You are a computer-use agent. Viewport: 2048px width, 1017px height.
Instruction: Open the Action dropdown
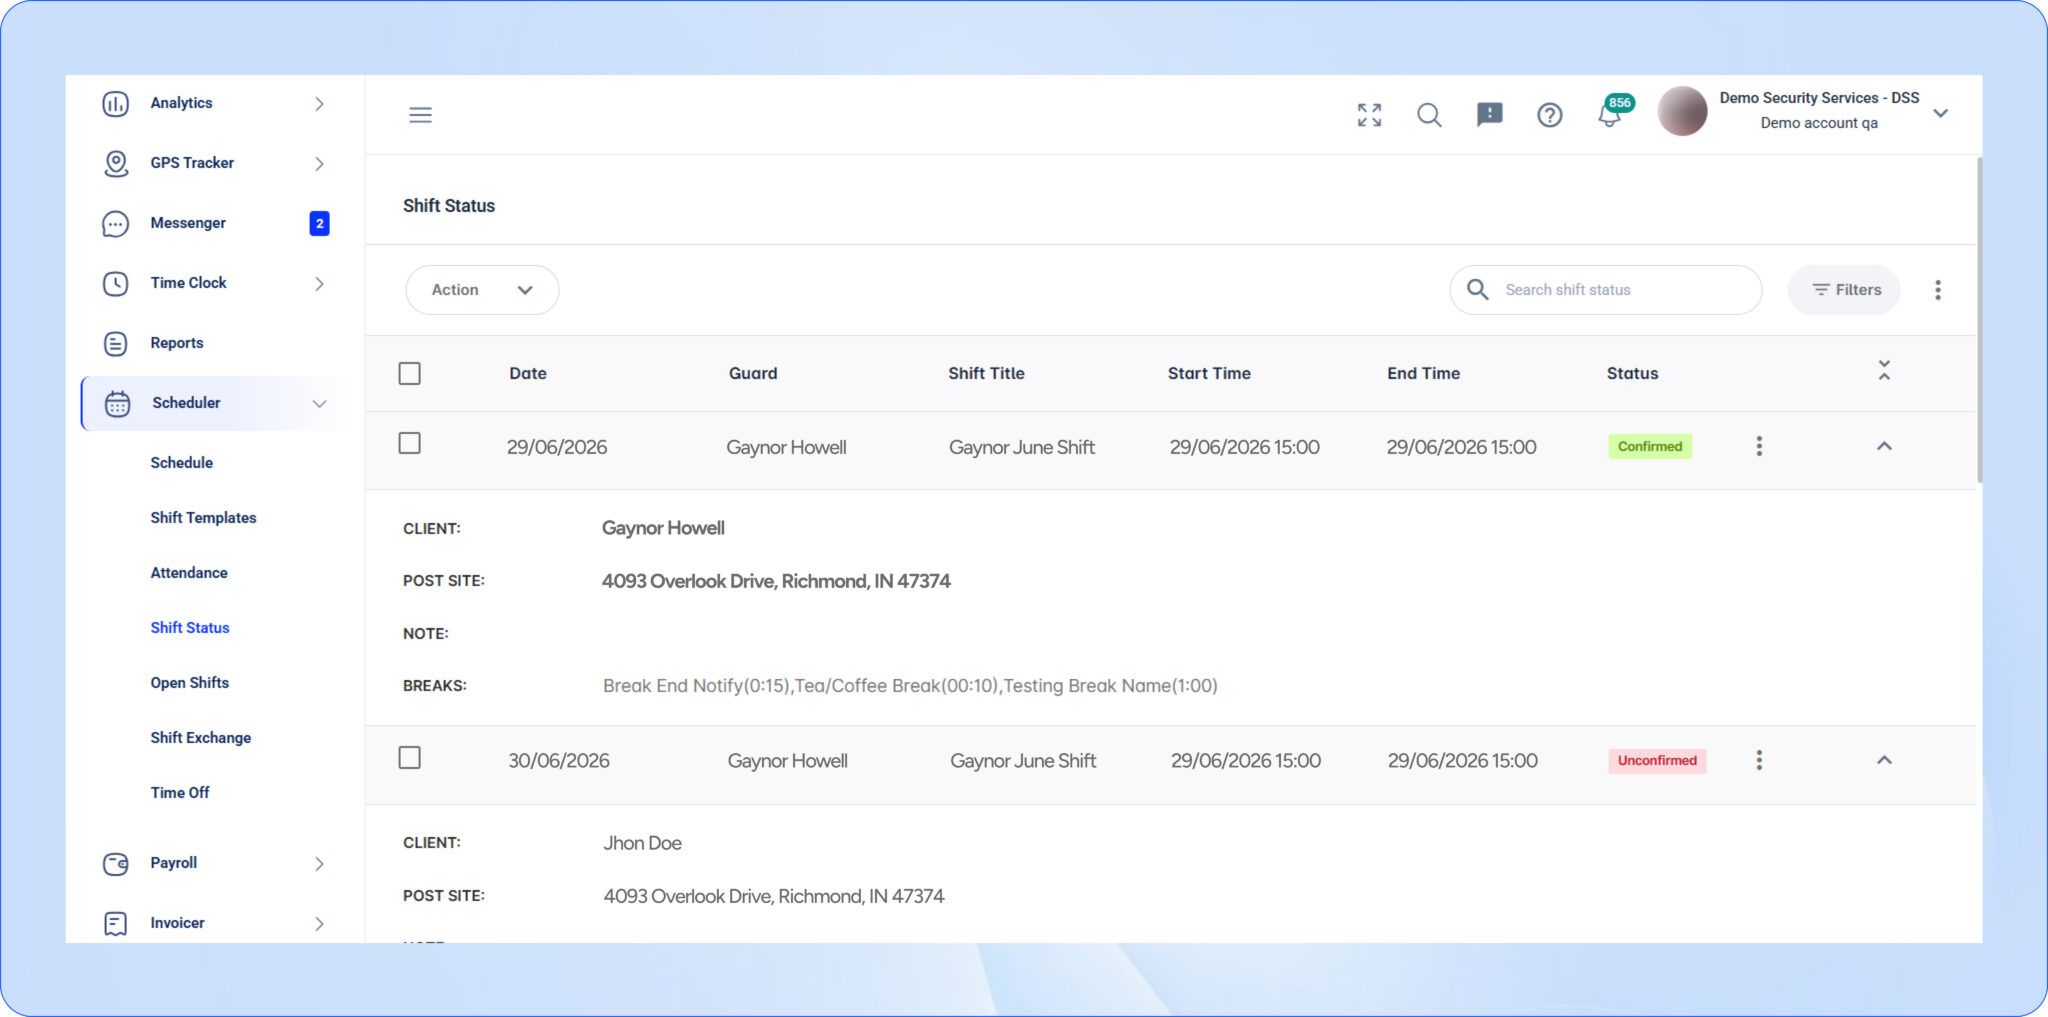[x=482, y=290]
